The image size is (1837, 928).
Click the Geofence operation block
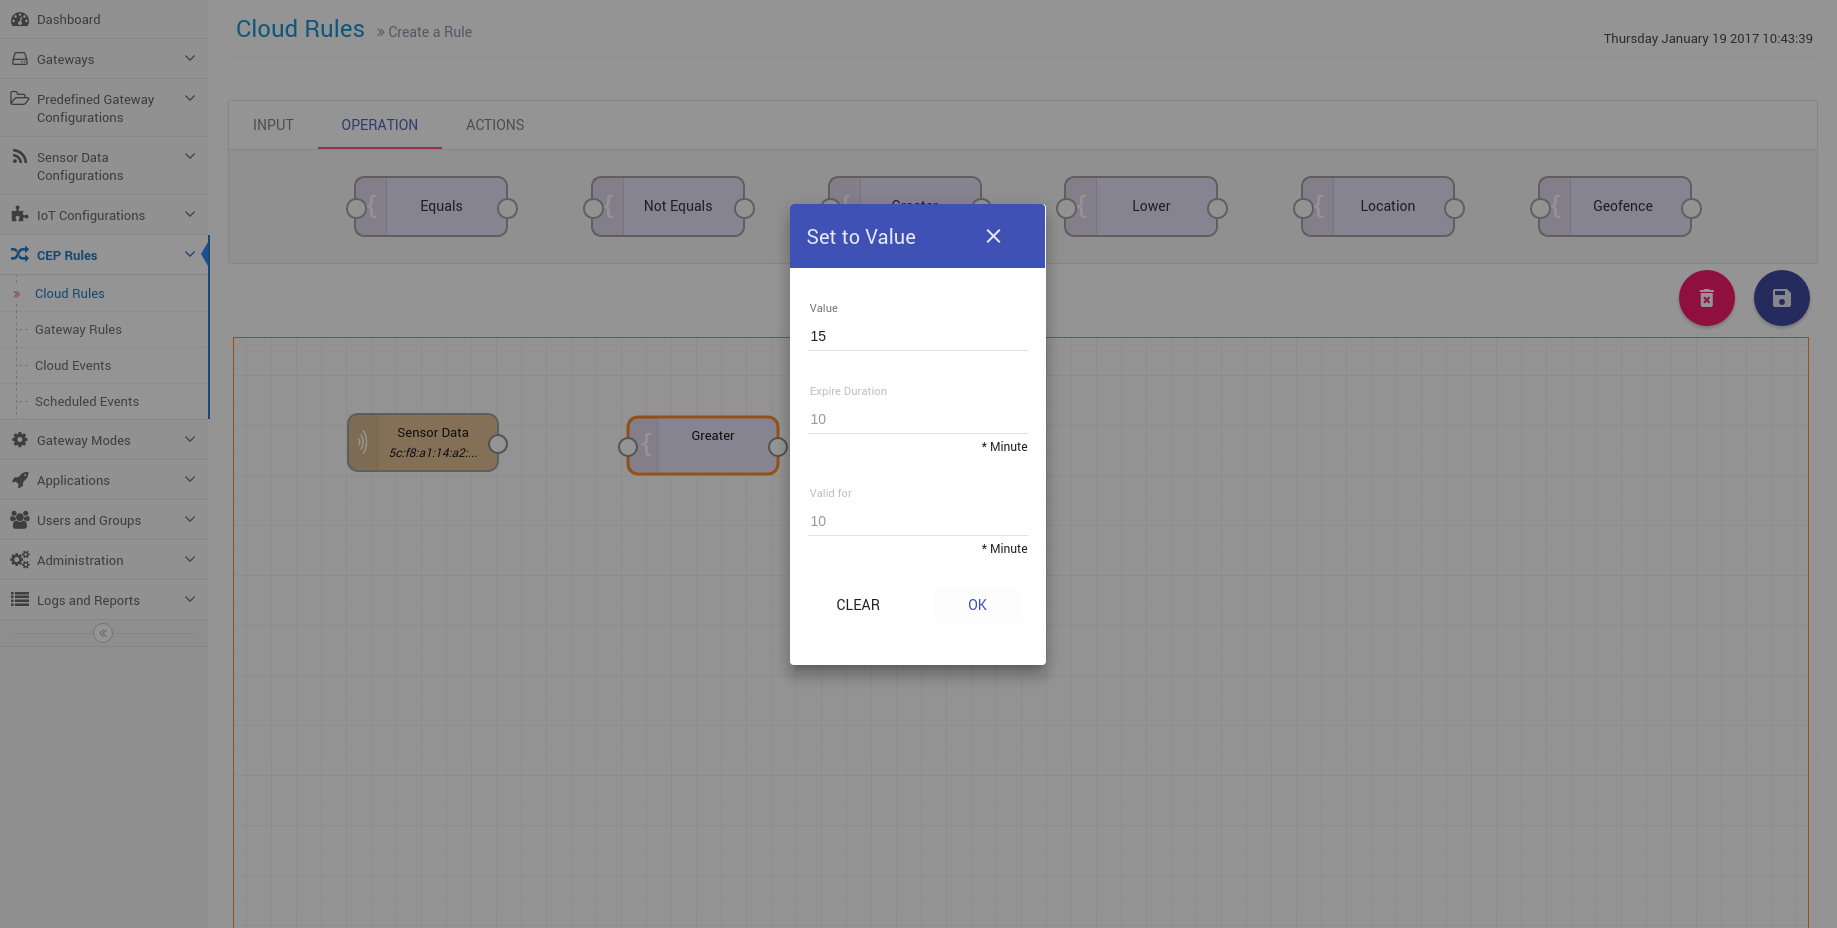click(1622, 206)
